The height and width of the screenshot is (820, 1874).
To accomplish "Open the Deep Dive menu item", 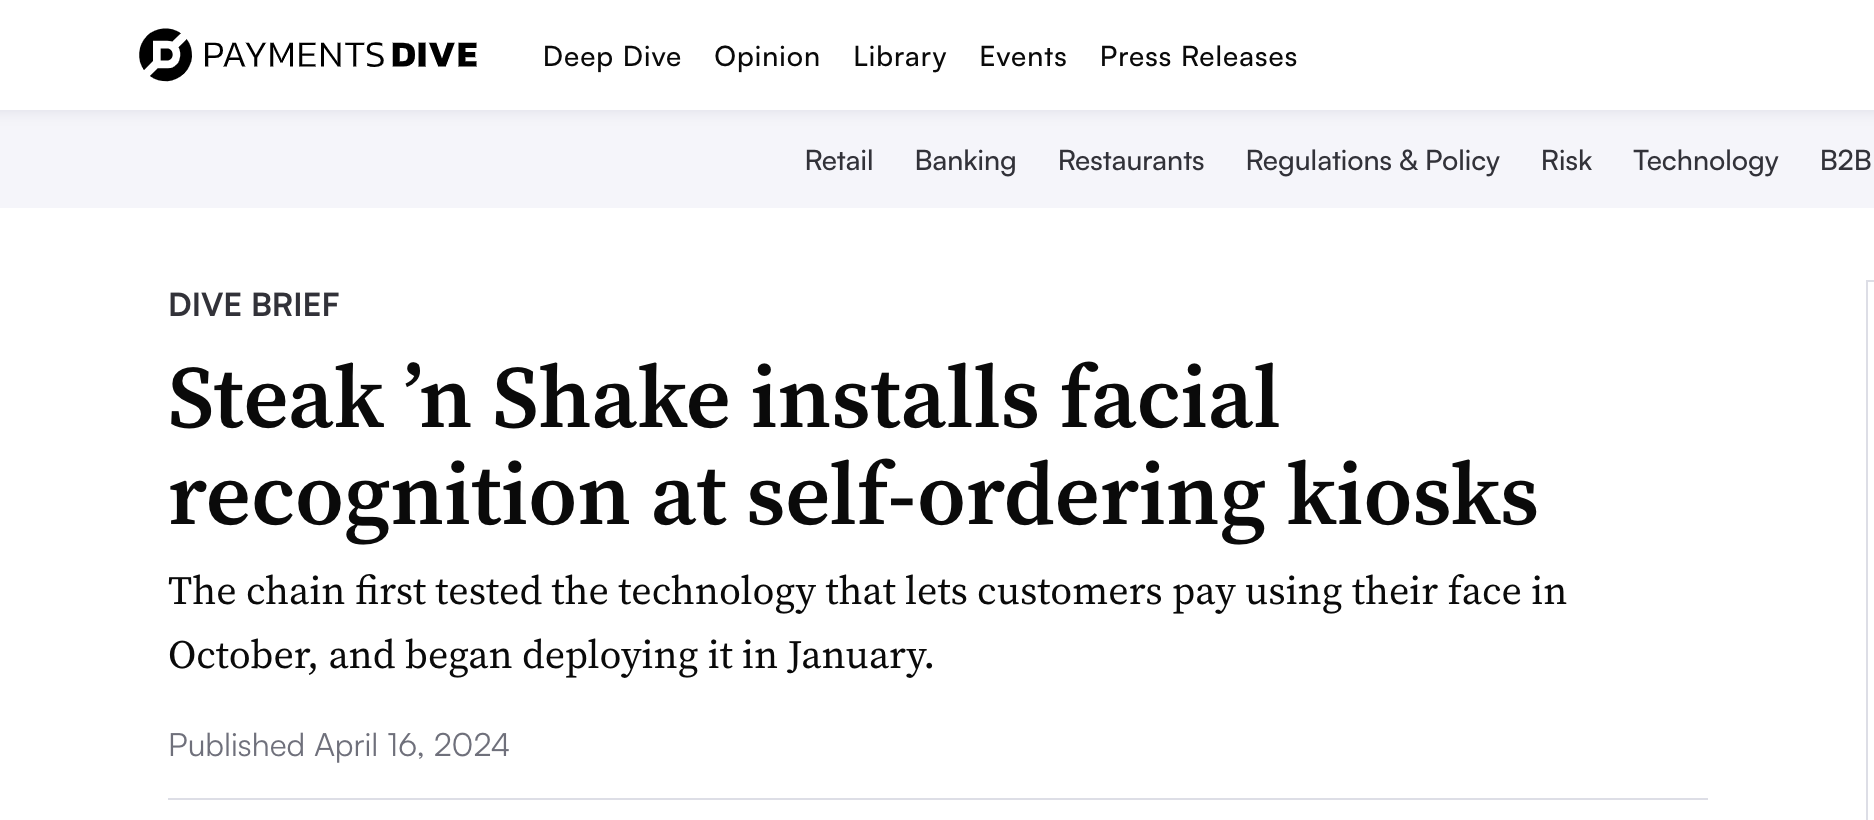I will [x=612, y=57].
